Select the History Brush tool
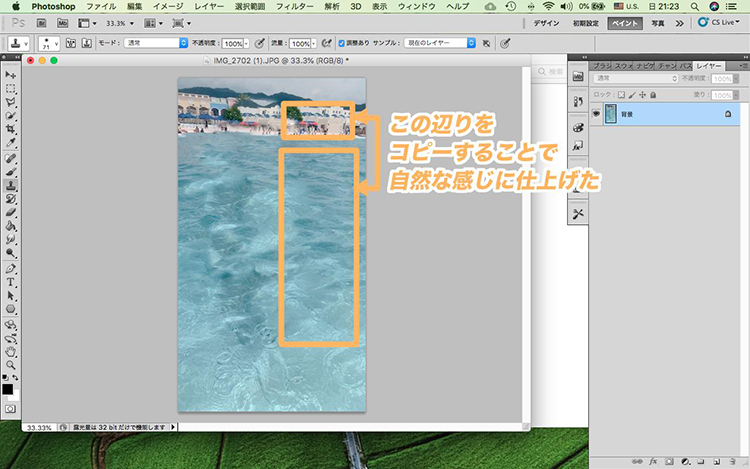This screenshot has width=750, height=469. click(11, 199)
